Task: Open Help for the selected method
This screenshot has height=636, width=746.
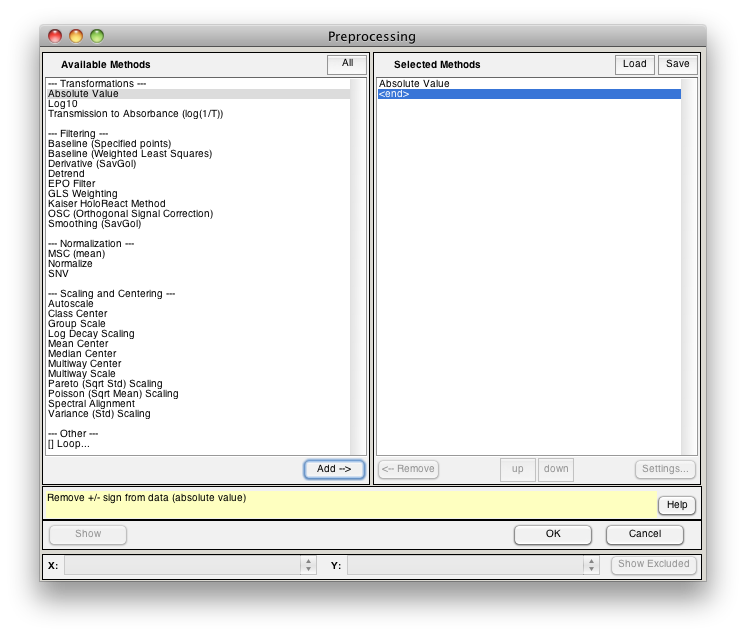Action: coord(676,506)
